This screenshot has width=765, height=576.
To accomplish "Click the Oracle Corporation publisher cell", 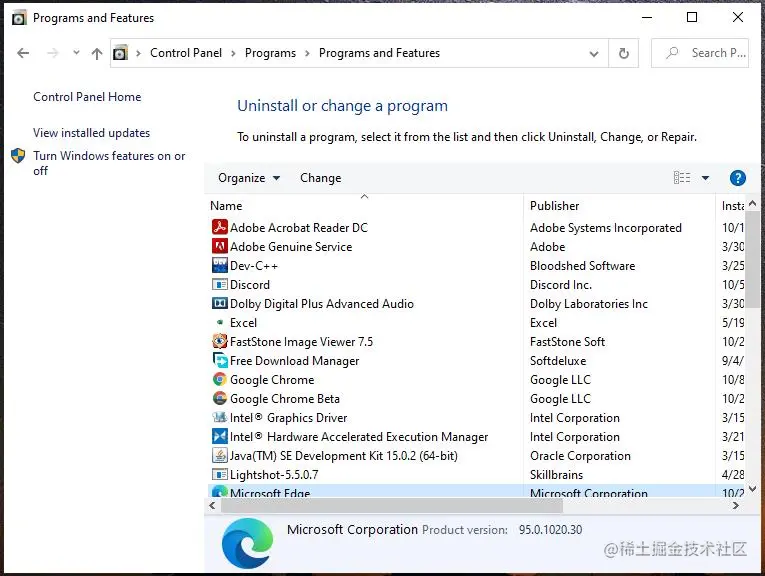I will pyautogui.click(x=580, y=456).
